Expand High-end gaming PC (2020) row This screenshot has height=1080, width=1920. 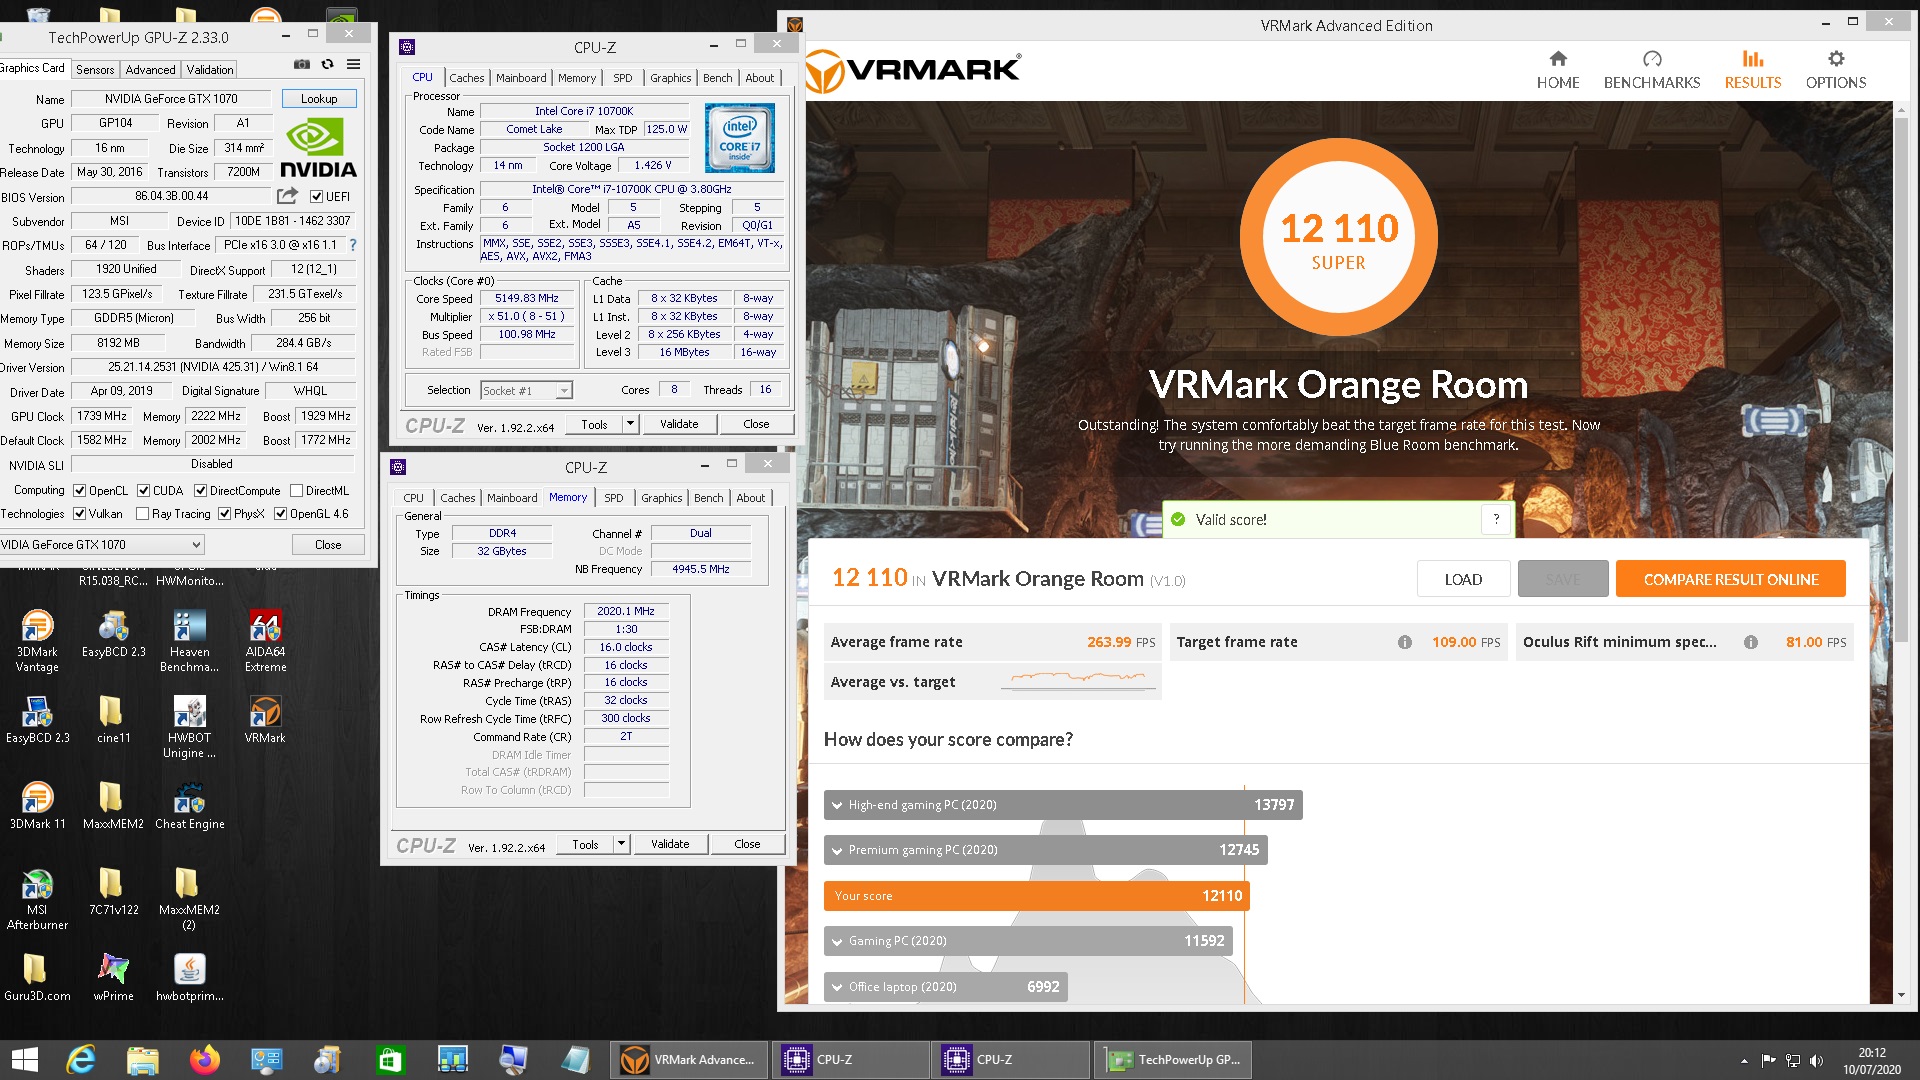[1063, 805]
